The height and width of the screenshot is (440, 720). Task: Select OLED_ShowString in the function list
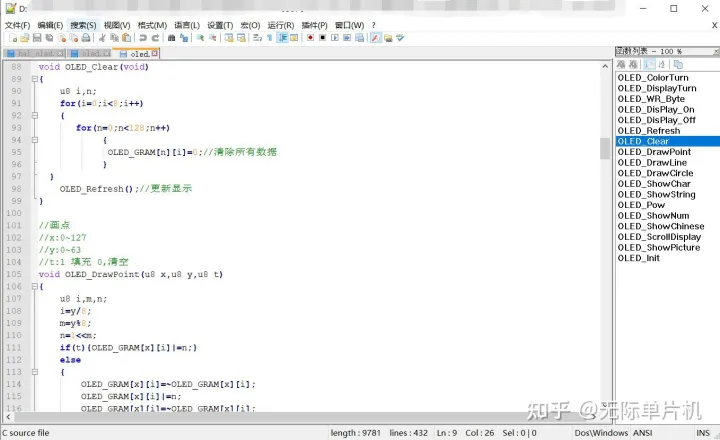point(656,194)
